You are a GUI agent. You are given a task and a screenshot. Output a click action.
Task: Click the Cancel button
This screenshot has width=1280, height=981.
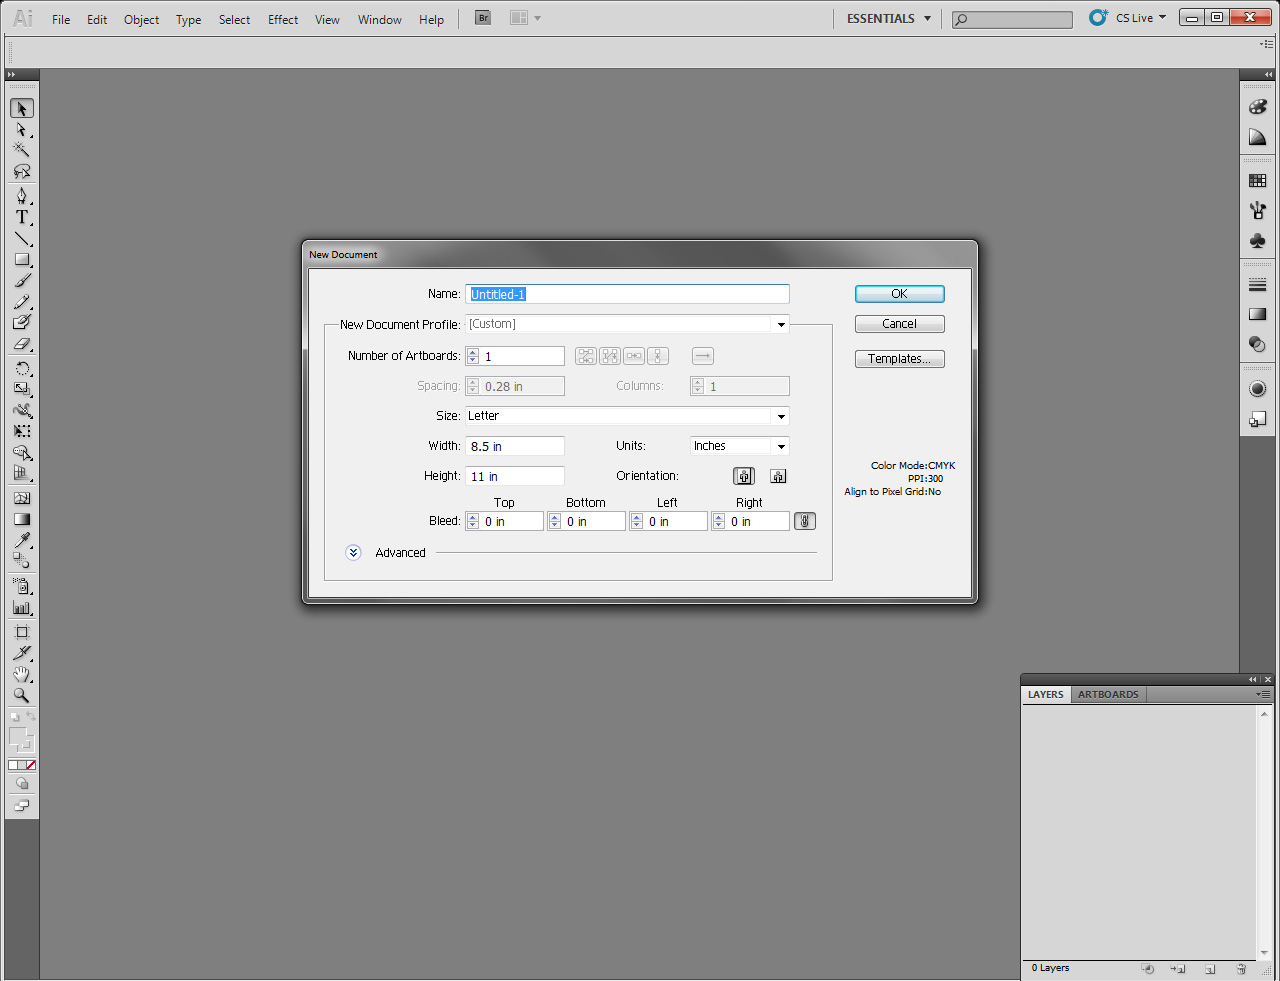tap(900, 324)
